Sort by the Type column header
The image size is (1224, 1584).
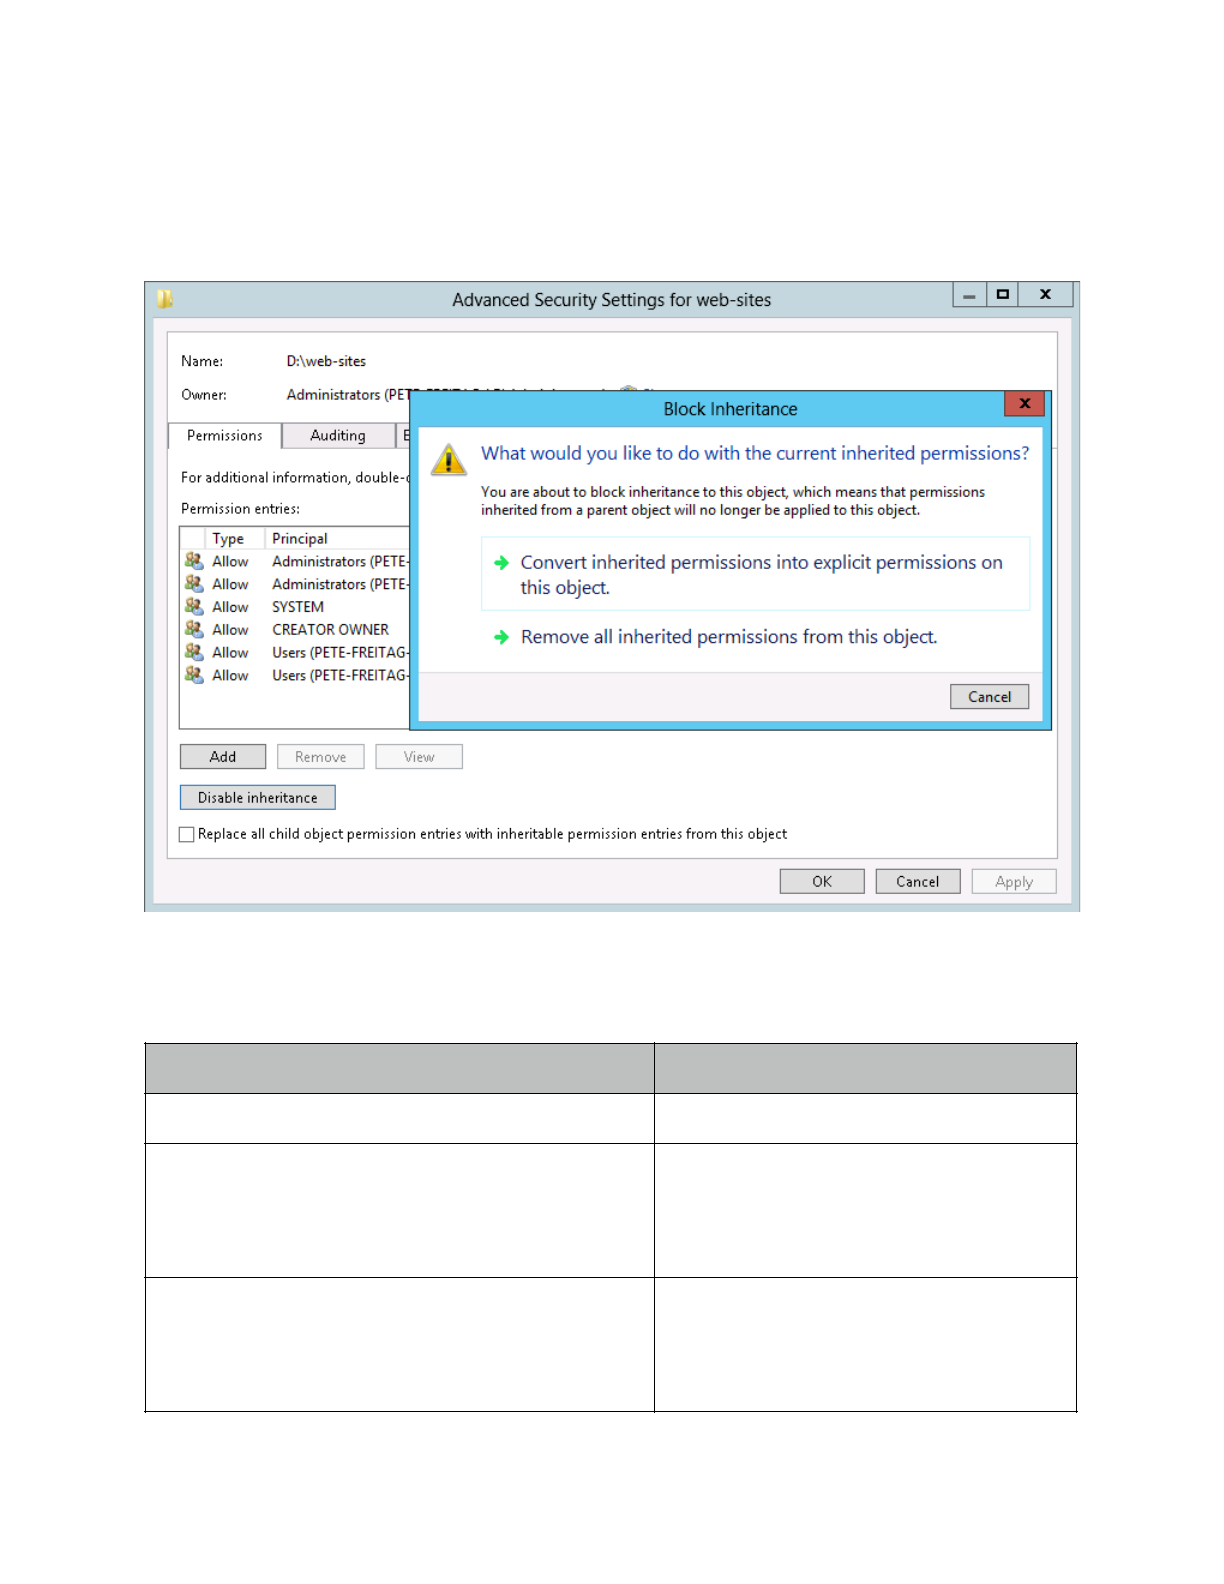235,538
